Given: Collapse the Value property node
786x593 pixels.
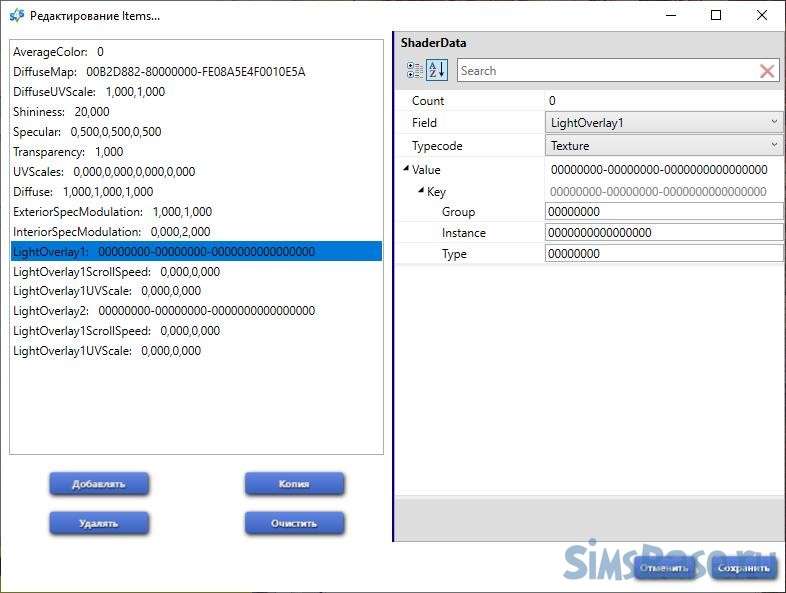Looking at the screenshot, I should point(405,170).
